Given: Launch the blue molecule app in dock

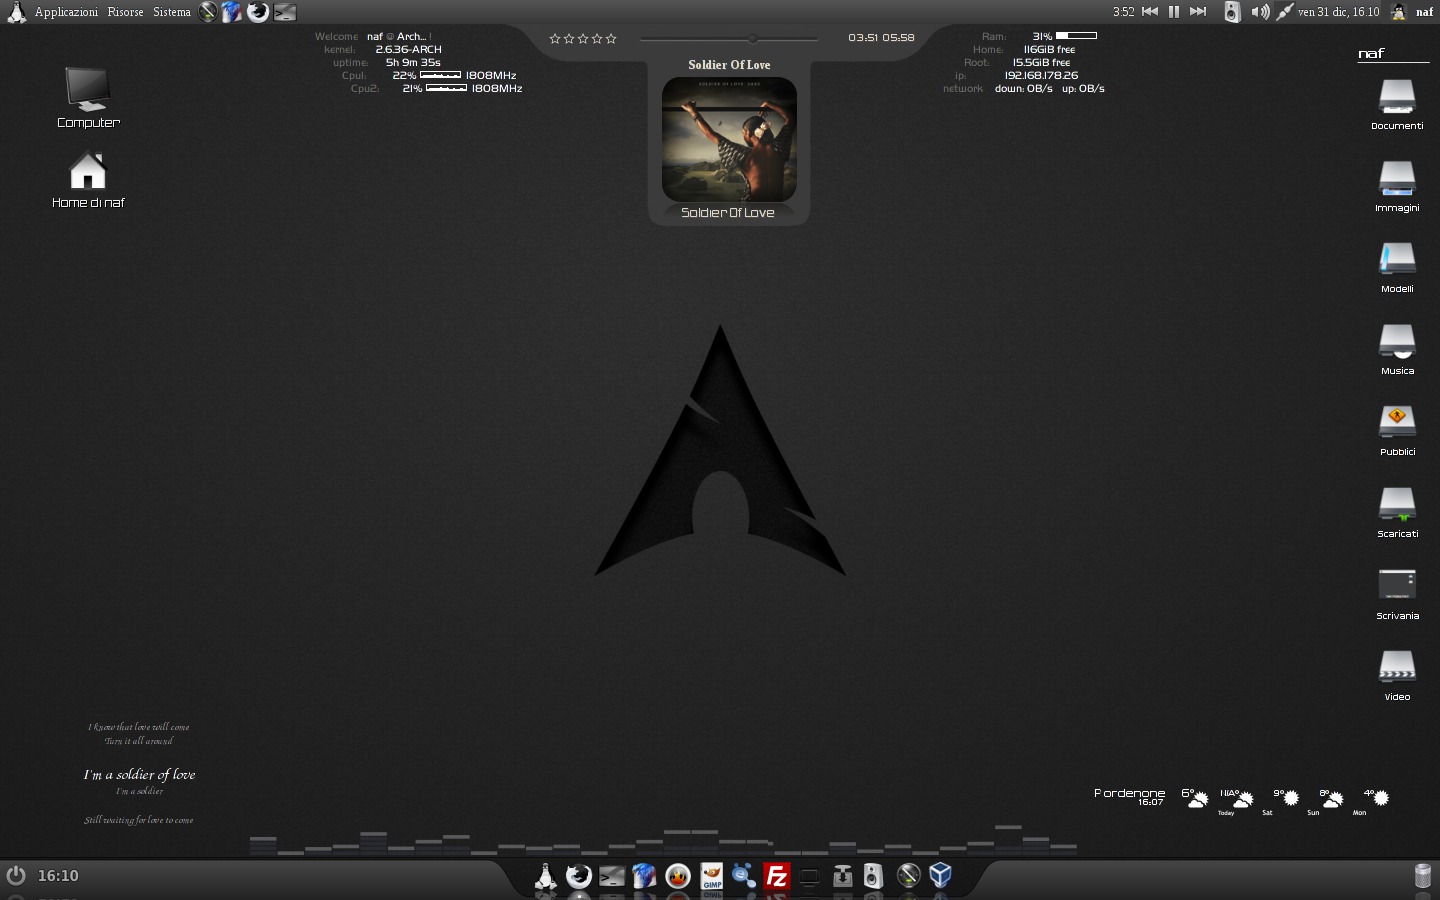Looking at the screenshot, I should coord(743,876).
